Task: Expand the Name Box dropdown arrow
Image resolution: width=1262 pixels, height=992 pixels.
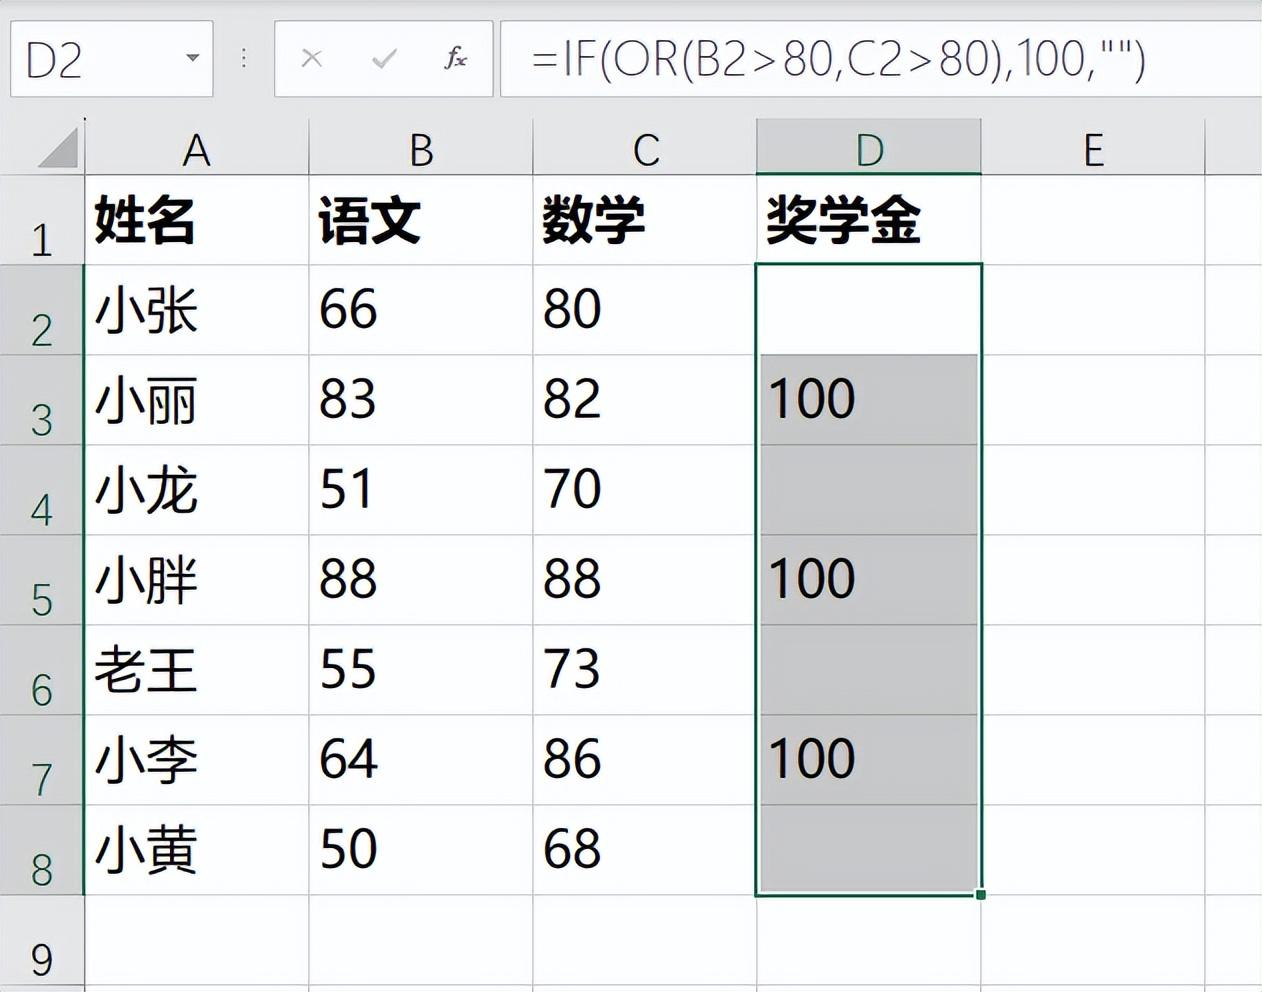Action: [192, 59]
